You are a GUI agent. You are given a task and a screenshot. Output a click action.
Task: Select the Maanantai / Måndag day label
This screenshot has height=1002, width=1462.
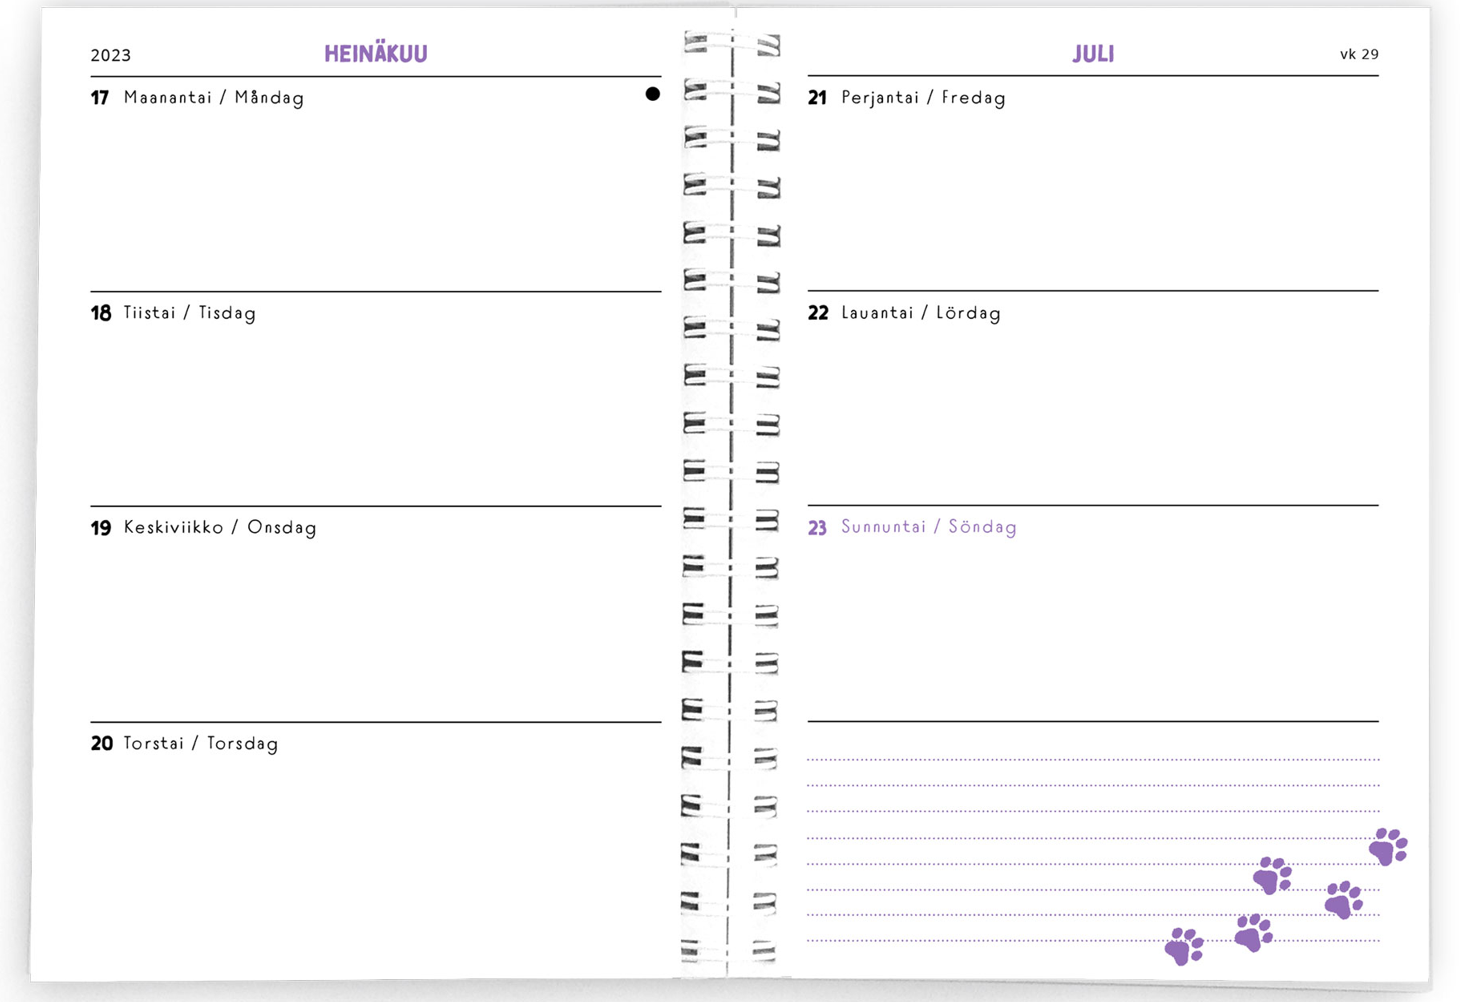[214, 98]
